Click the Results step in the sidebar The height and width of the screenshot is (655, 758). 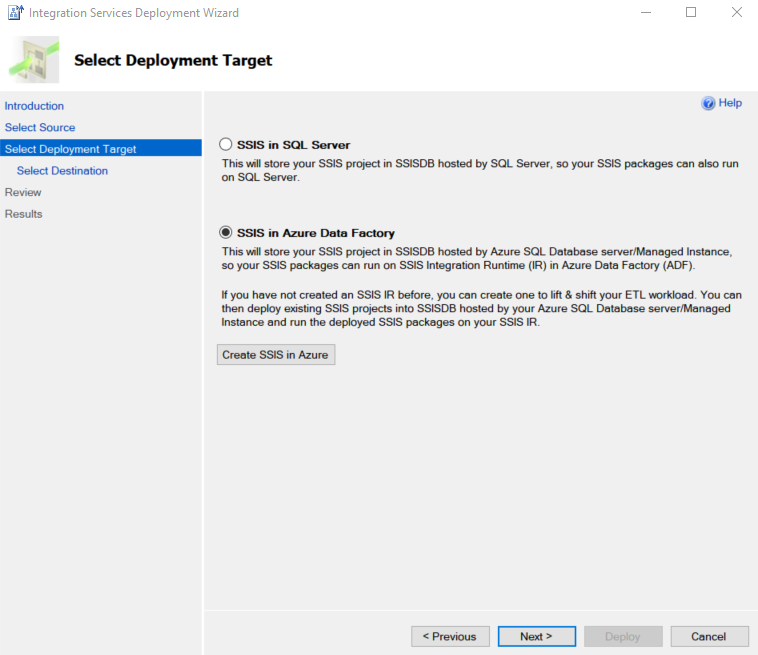pos(24,214)
